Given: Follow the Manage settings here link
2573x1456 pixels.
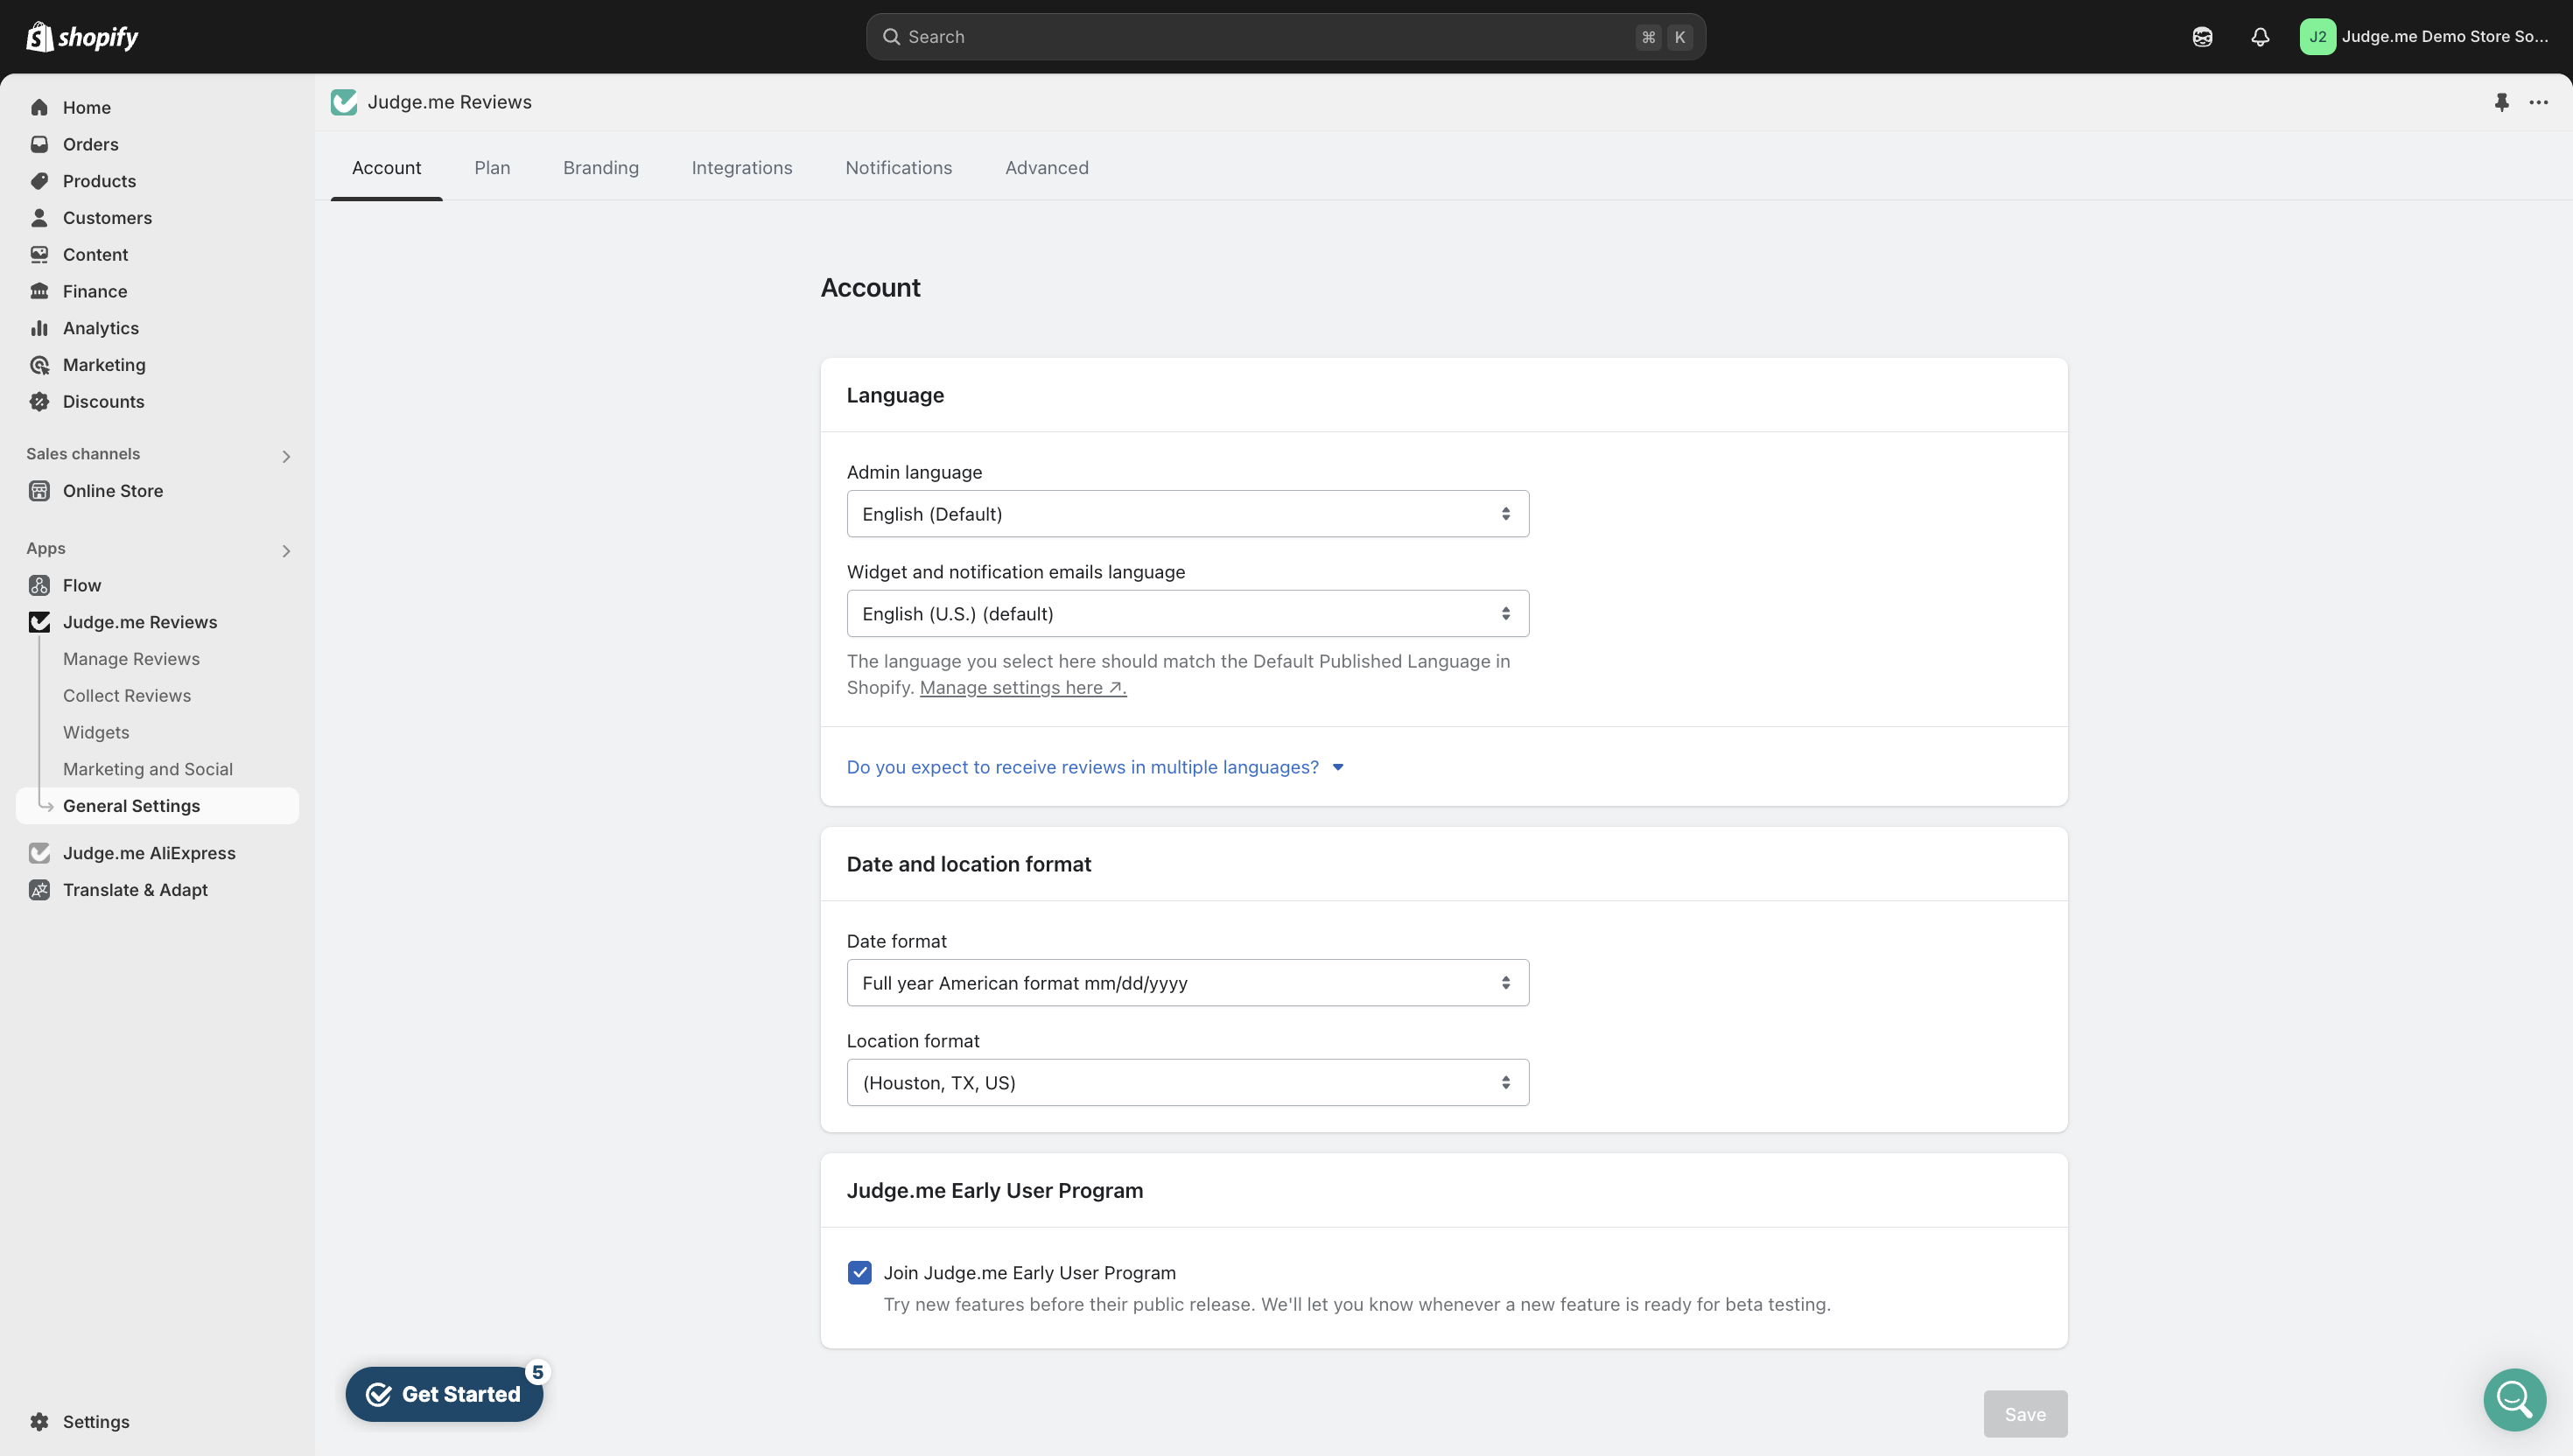Looking at the screenshot, I should (x=1022, y=688).
